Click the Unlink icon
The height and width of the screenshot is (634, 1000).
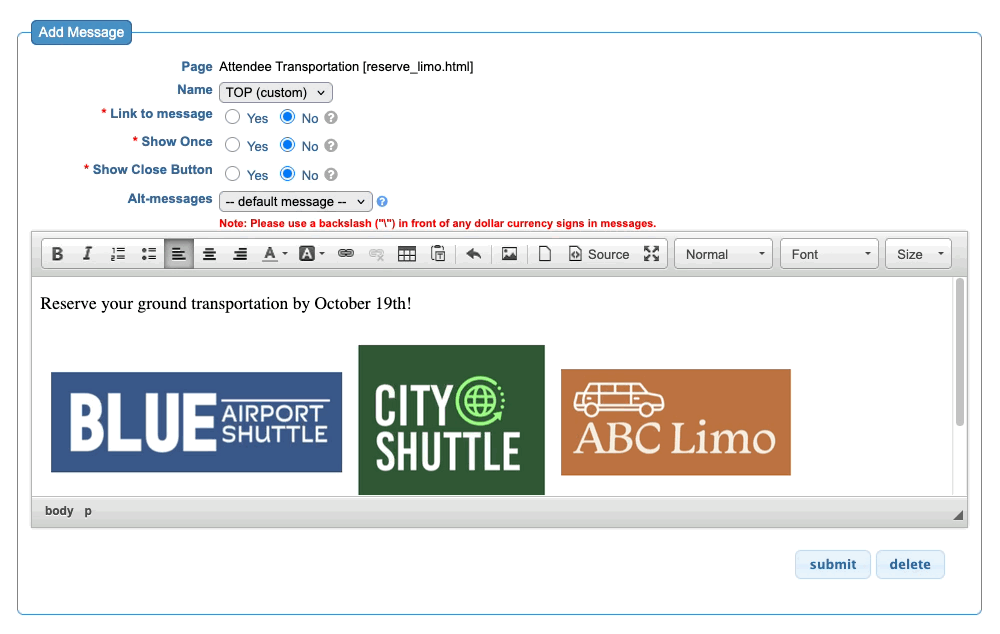(x=376, y=254)
